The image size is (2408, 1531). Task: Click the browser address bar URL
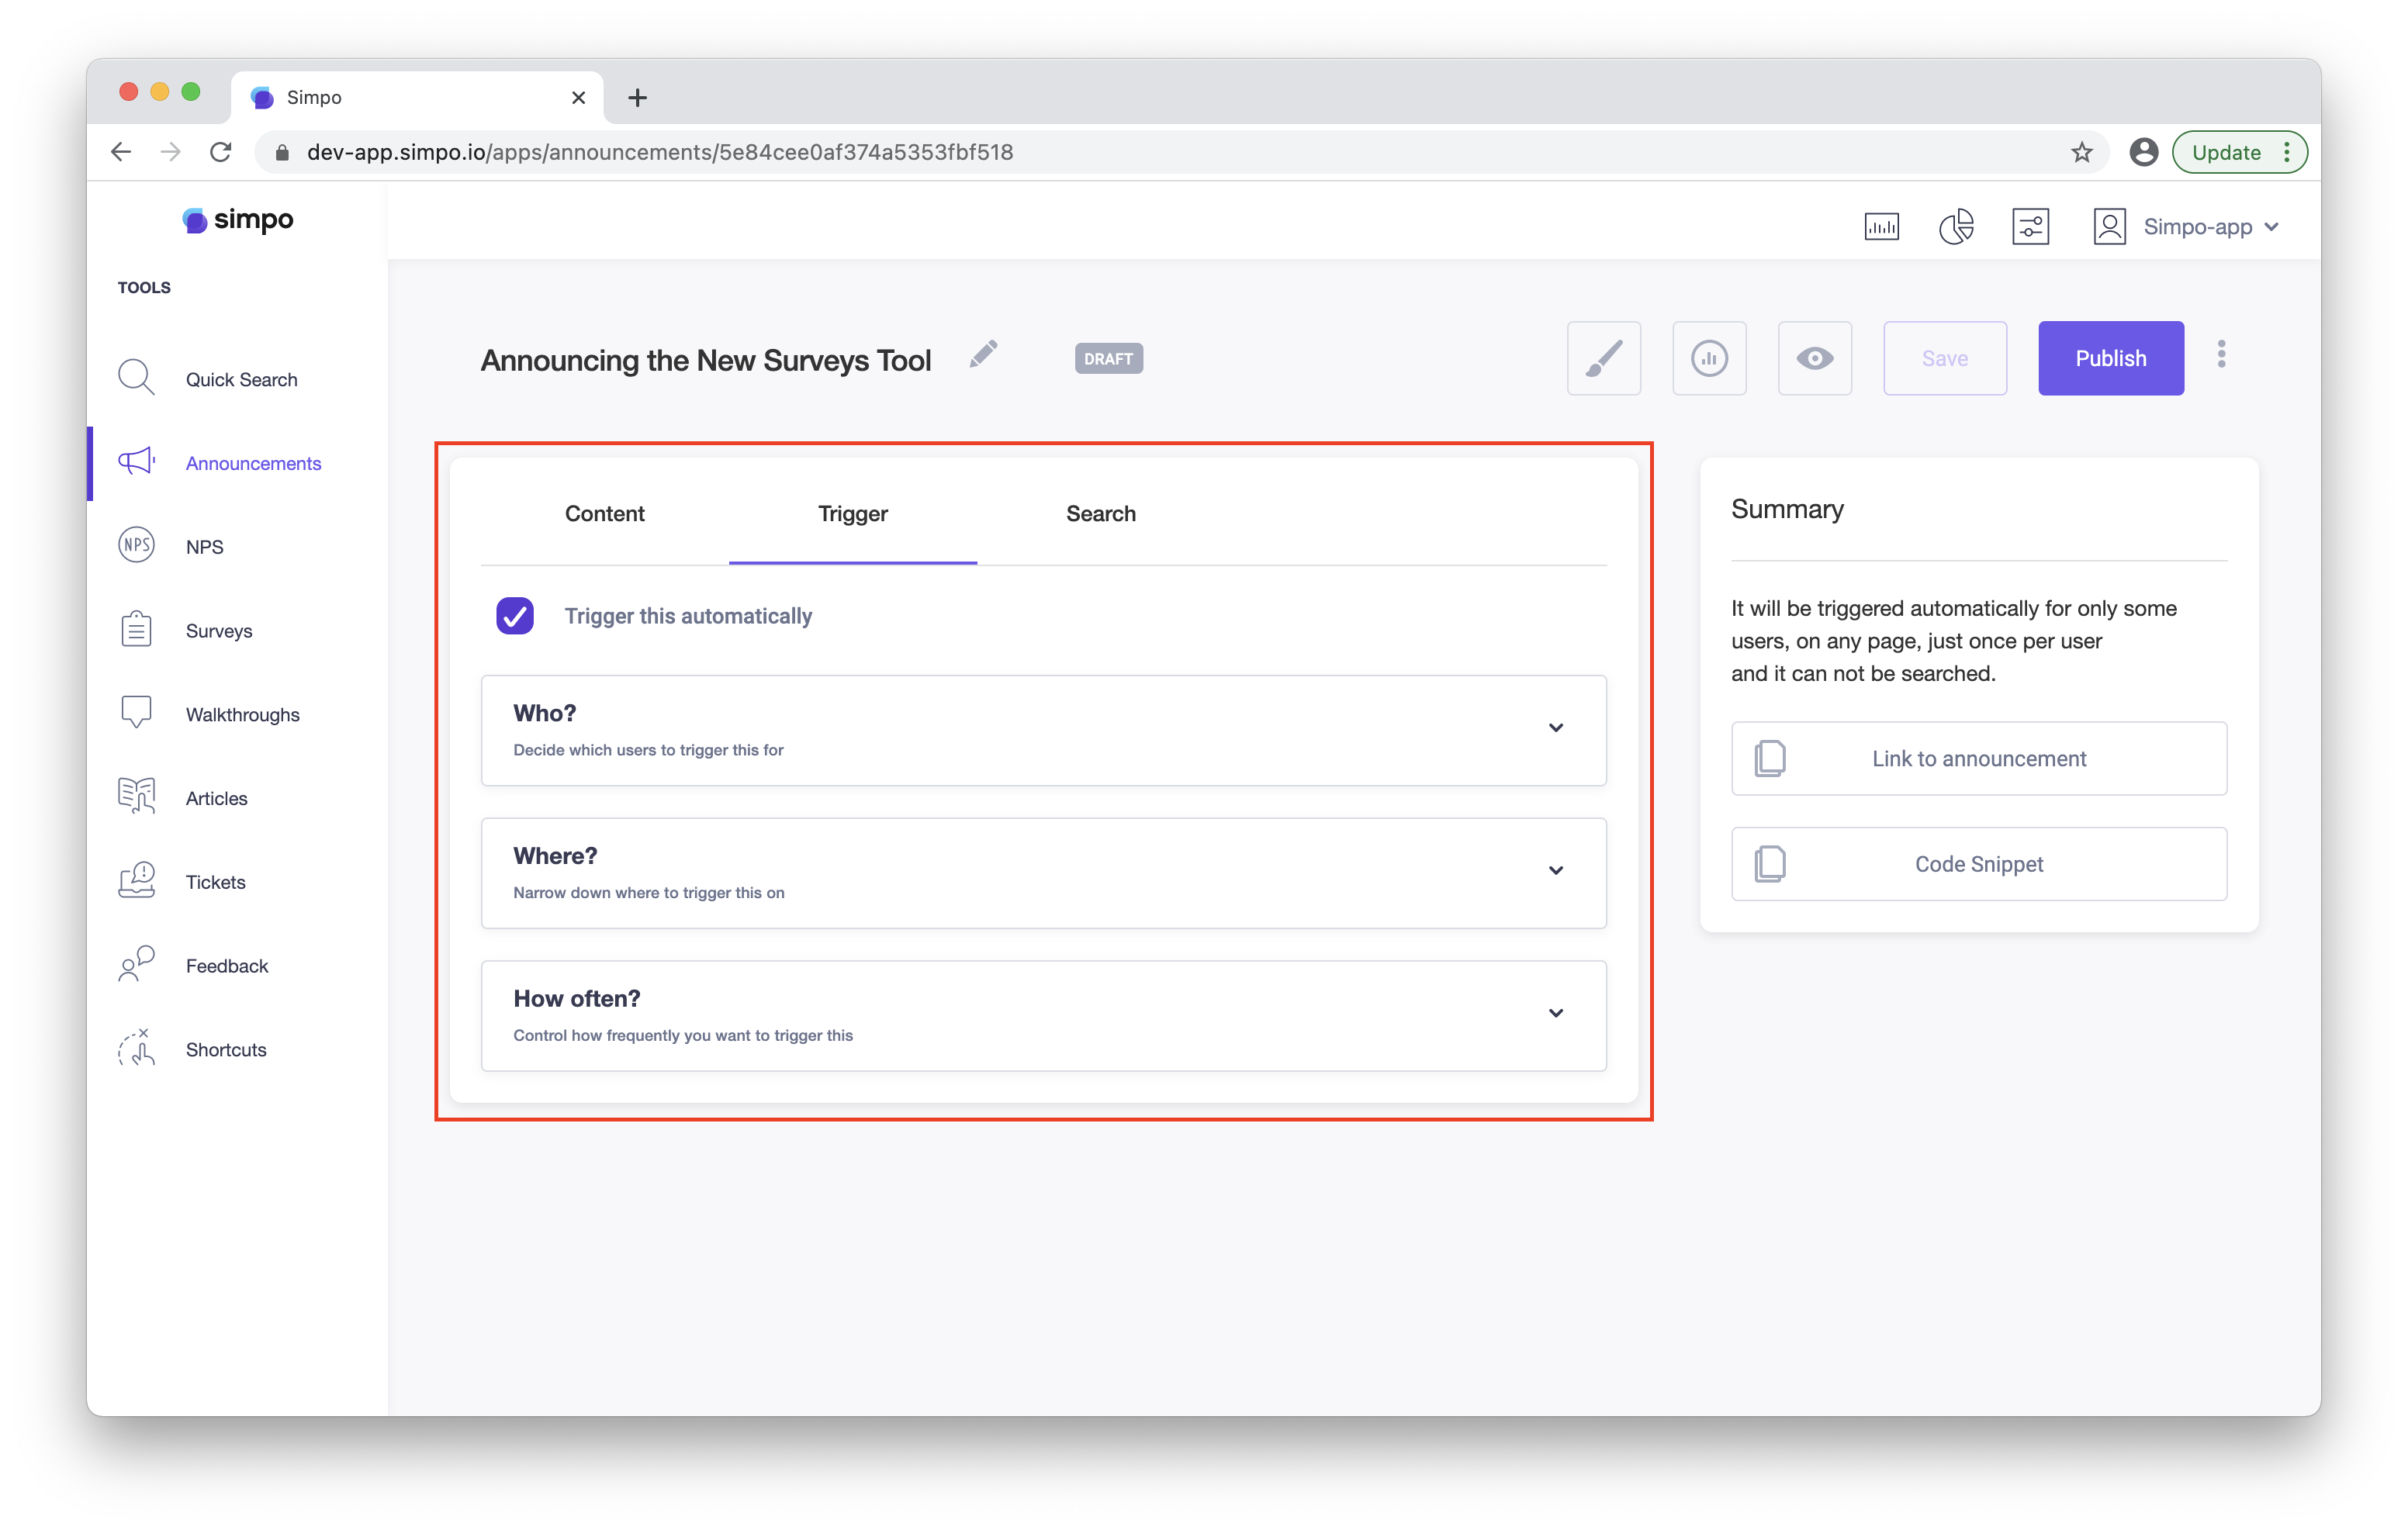(x=659, y=152)
